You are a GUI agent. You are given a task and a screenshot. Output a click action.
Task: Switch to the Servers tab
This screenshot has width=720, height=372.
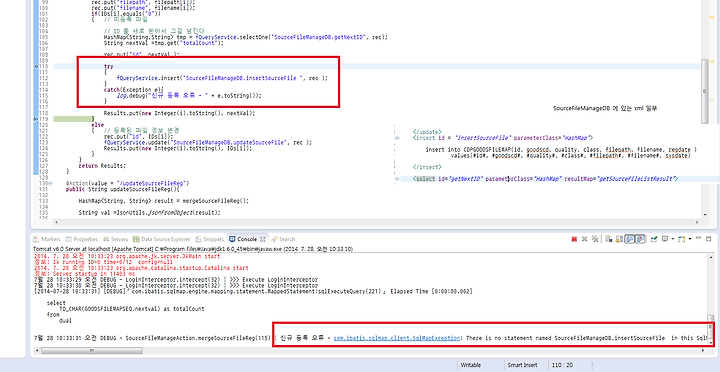click(115, 239)
